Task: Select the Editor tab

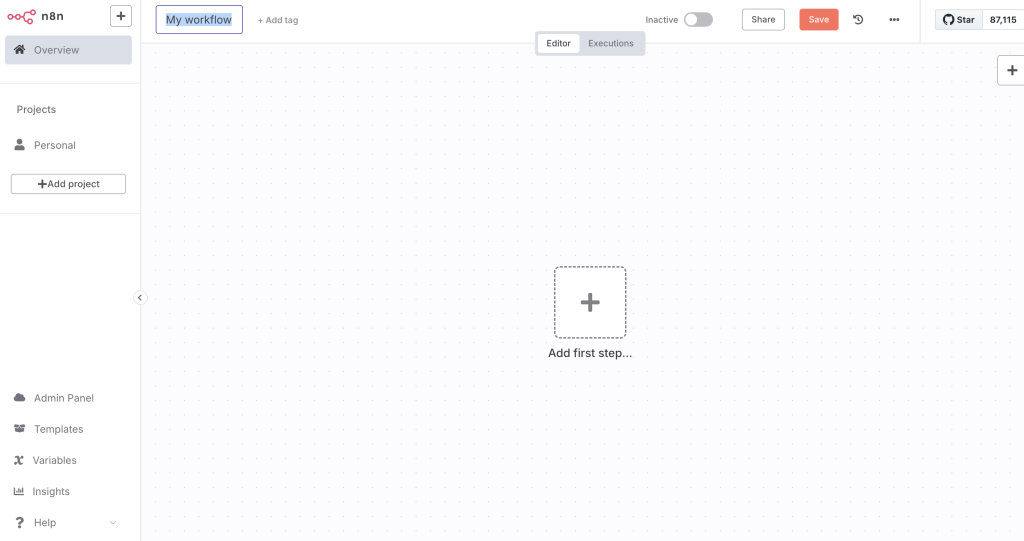Action: (558, 44)
